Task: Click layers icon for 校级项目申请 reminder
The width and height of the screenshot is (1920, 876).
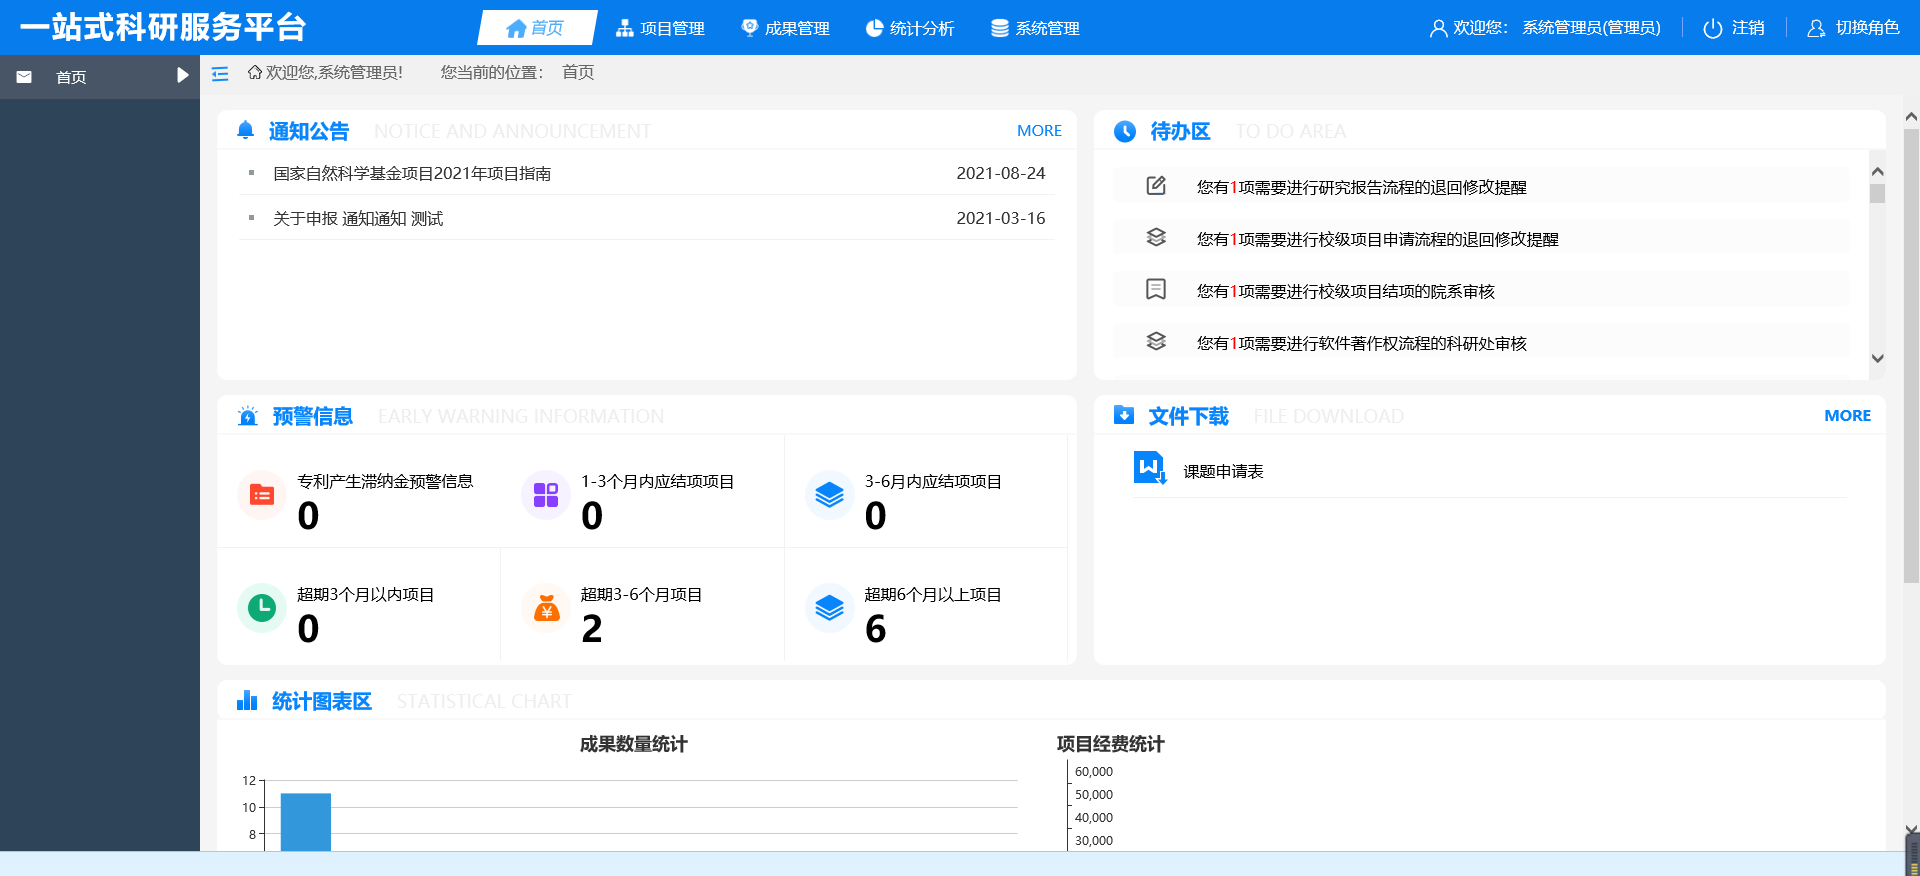Action: tap(1156, 238)
